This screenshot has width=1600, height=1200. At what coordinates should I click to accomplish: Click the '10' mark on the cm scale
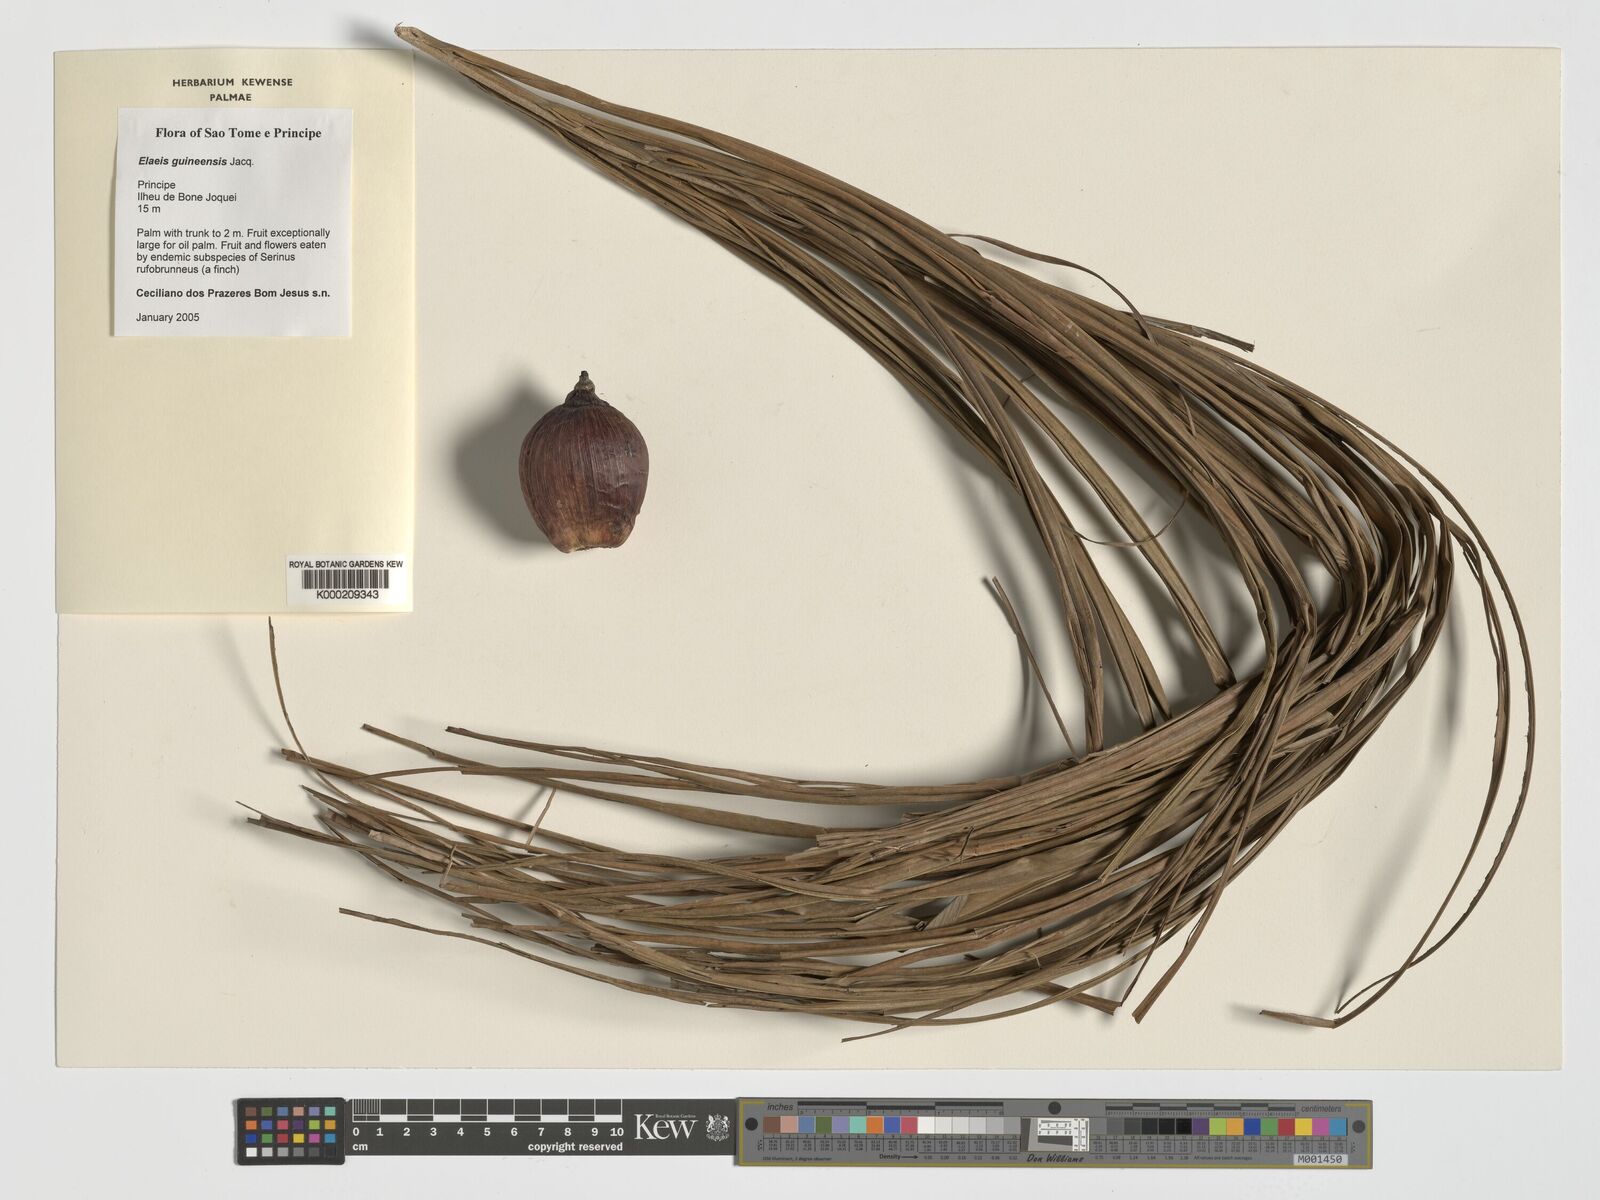tap(616, 1132)
